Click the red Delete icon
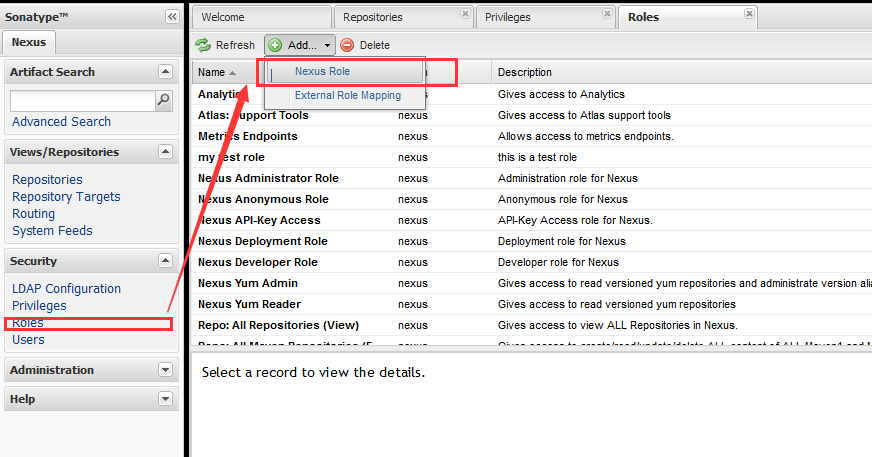 [x=347, y=45]
